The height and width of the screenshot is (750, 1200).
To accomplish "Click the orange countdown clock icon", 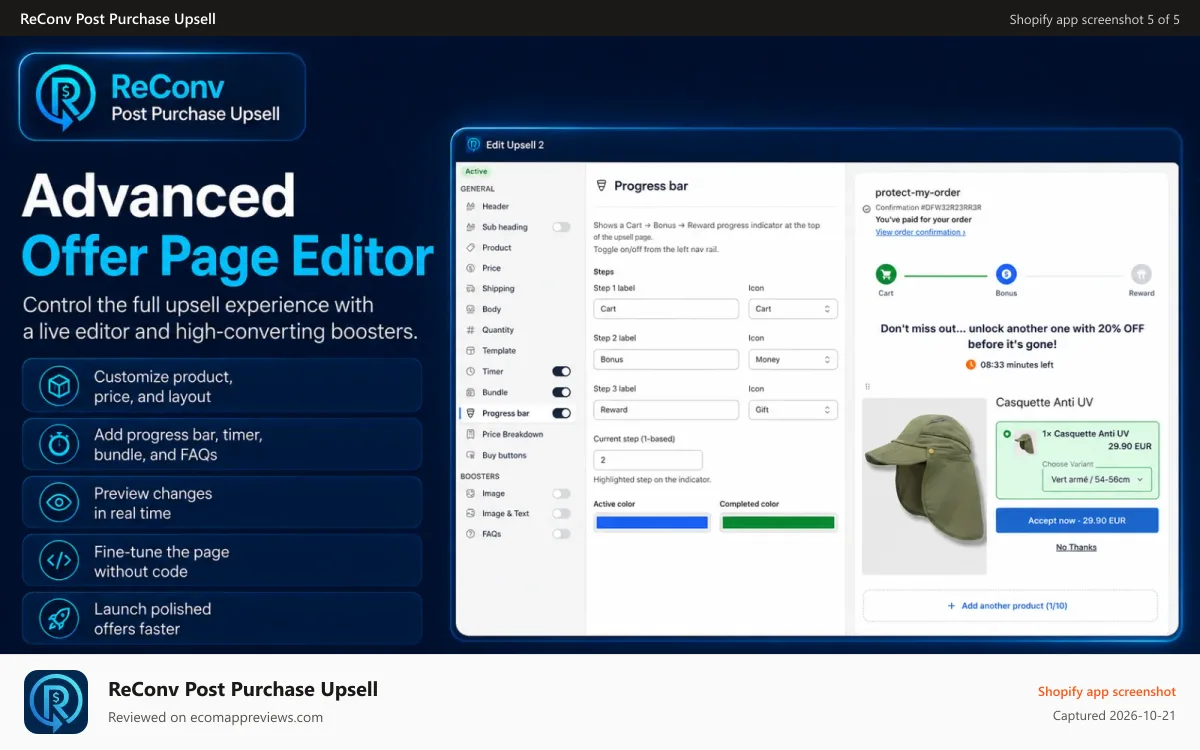I will (x=971, y=365).
